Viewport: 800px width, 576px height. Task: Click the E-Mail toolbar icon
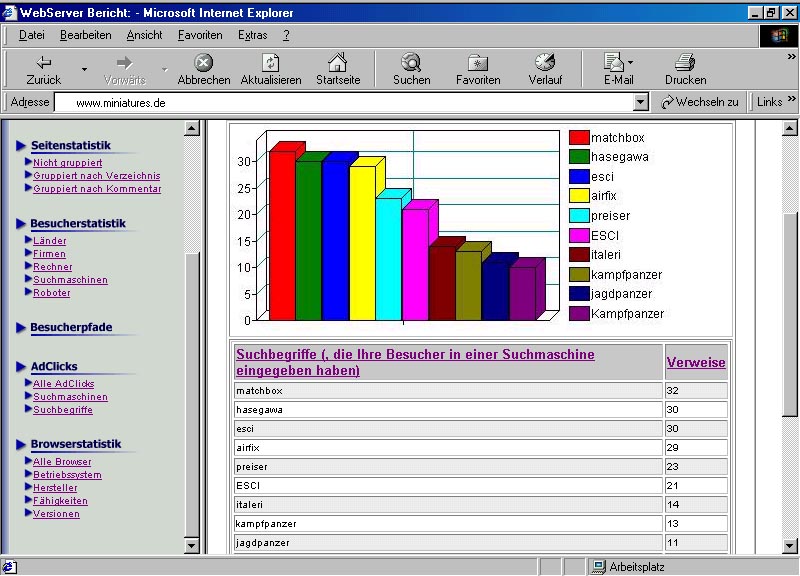point(614,63)
